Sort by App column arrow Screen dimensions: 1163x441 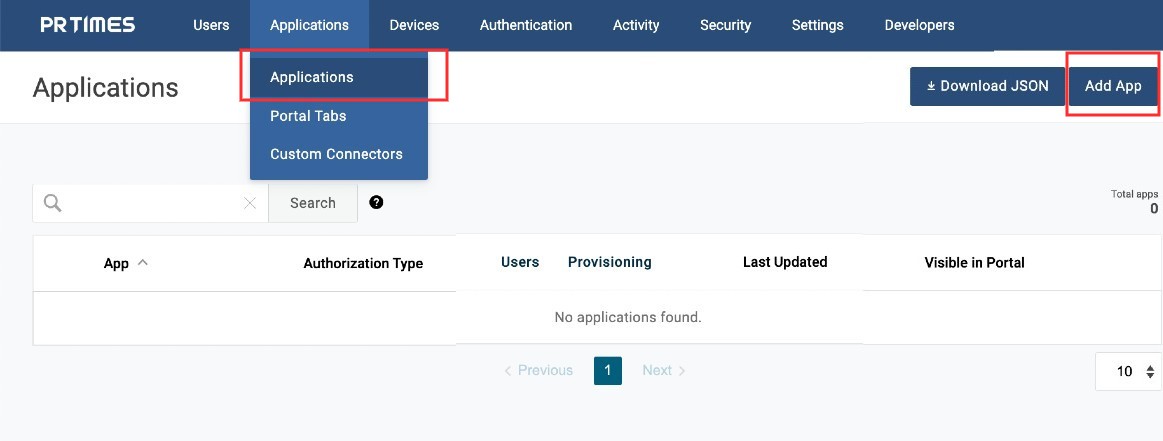pos(142,263)
